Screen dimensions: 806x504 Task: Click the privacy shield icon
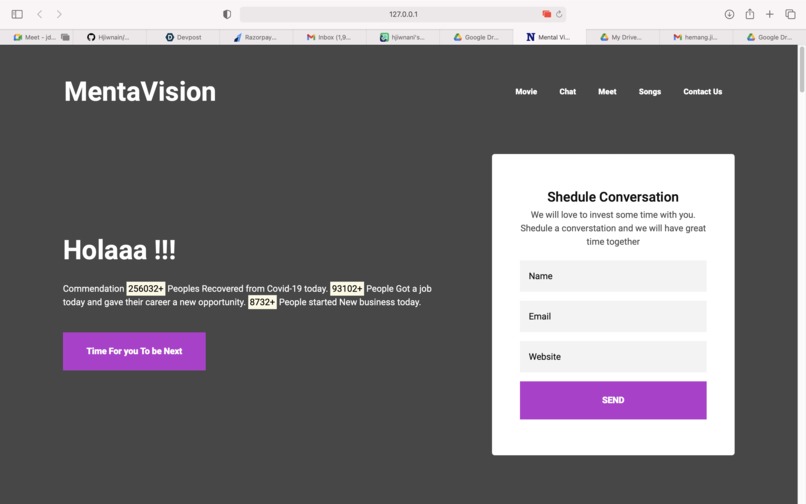pos(227,14)
